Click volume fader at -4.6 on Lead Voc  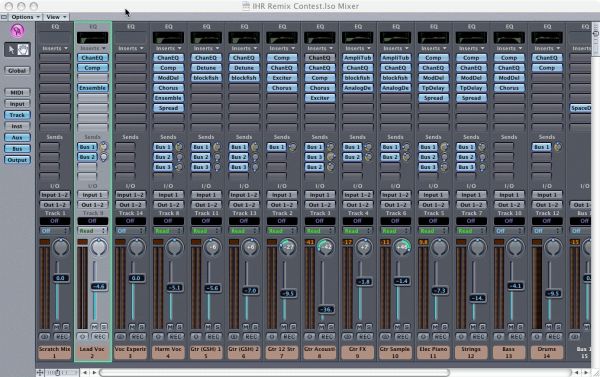(x=99, y=286)
